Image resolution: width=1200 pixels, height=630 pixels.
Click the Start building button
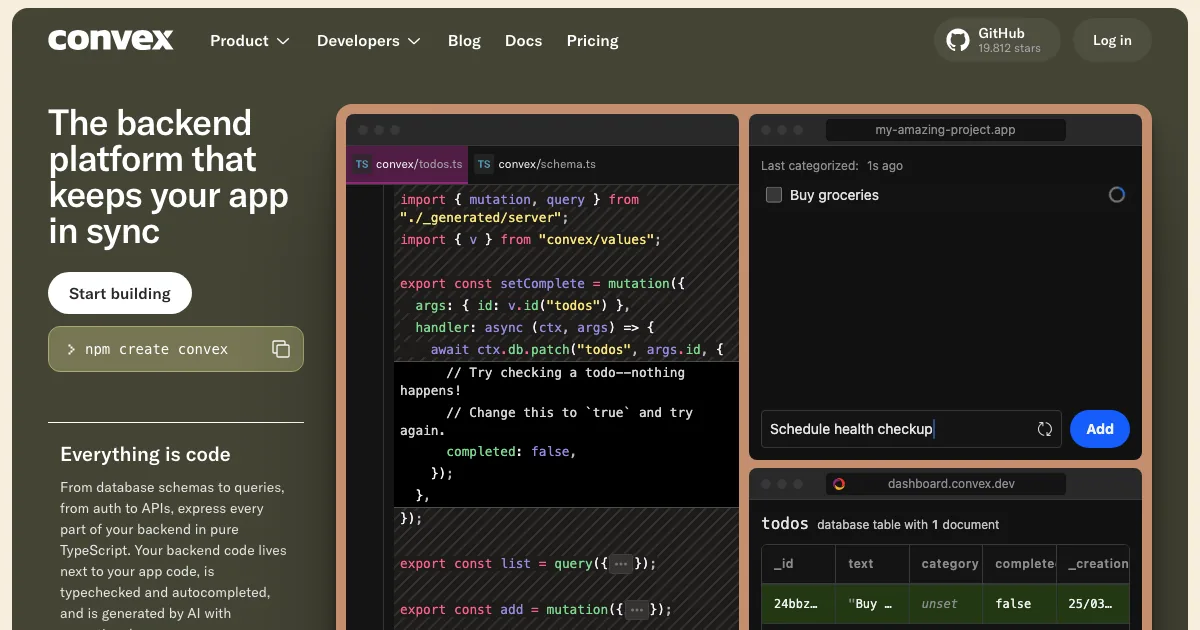click(x=120, y=293)
